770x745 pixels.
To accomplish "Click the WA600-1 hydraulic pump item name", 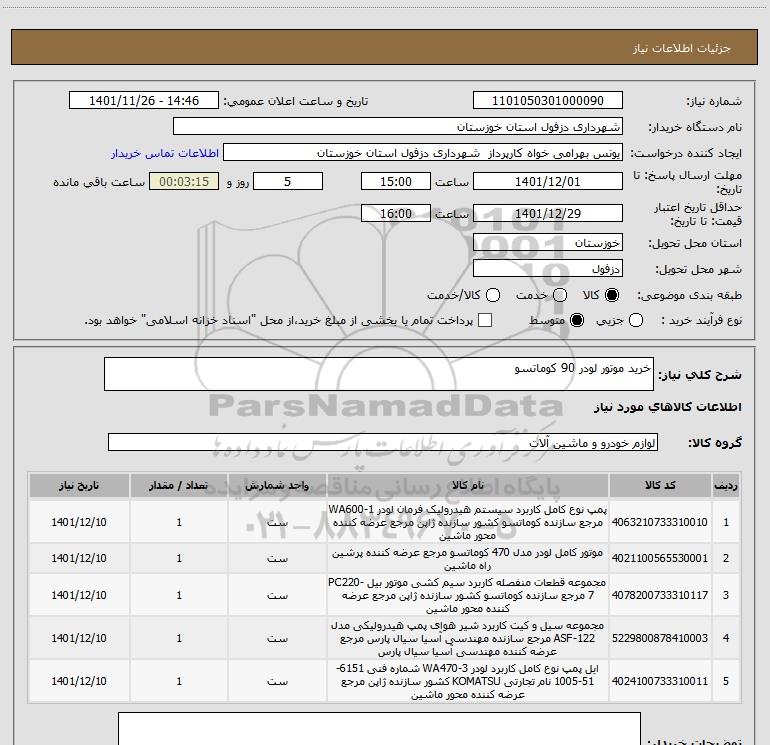I will coord(468,522).
